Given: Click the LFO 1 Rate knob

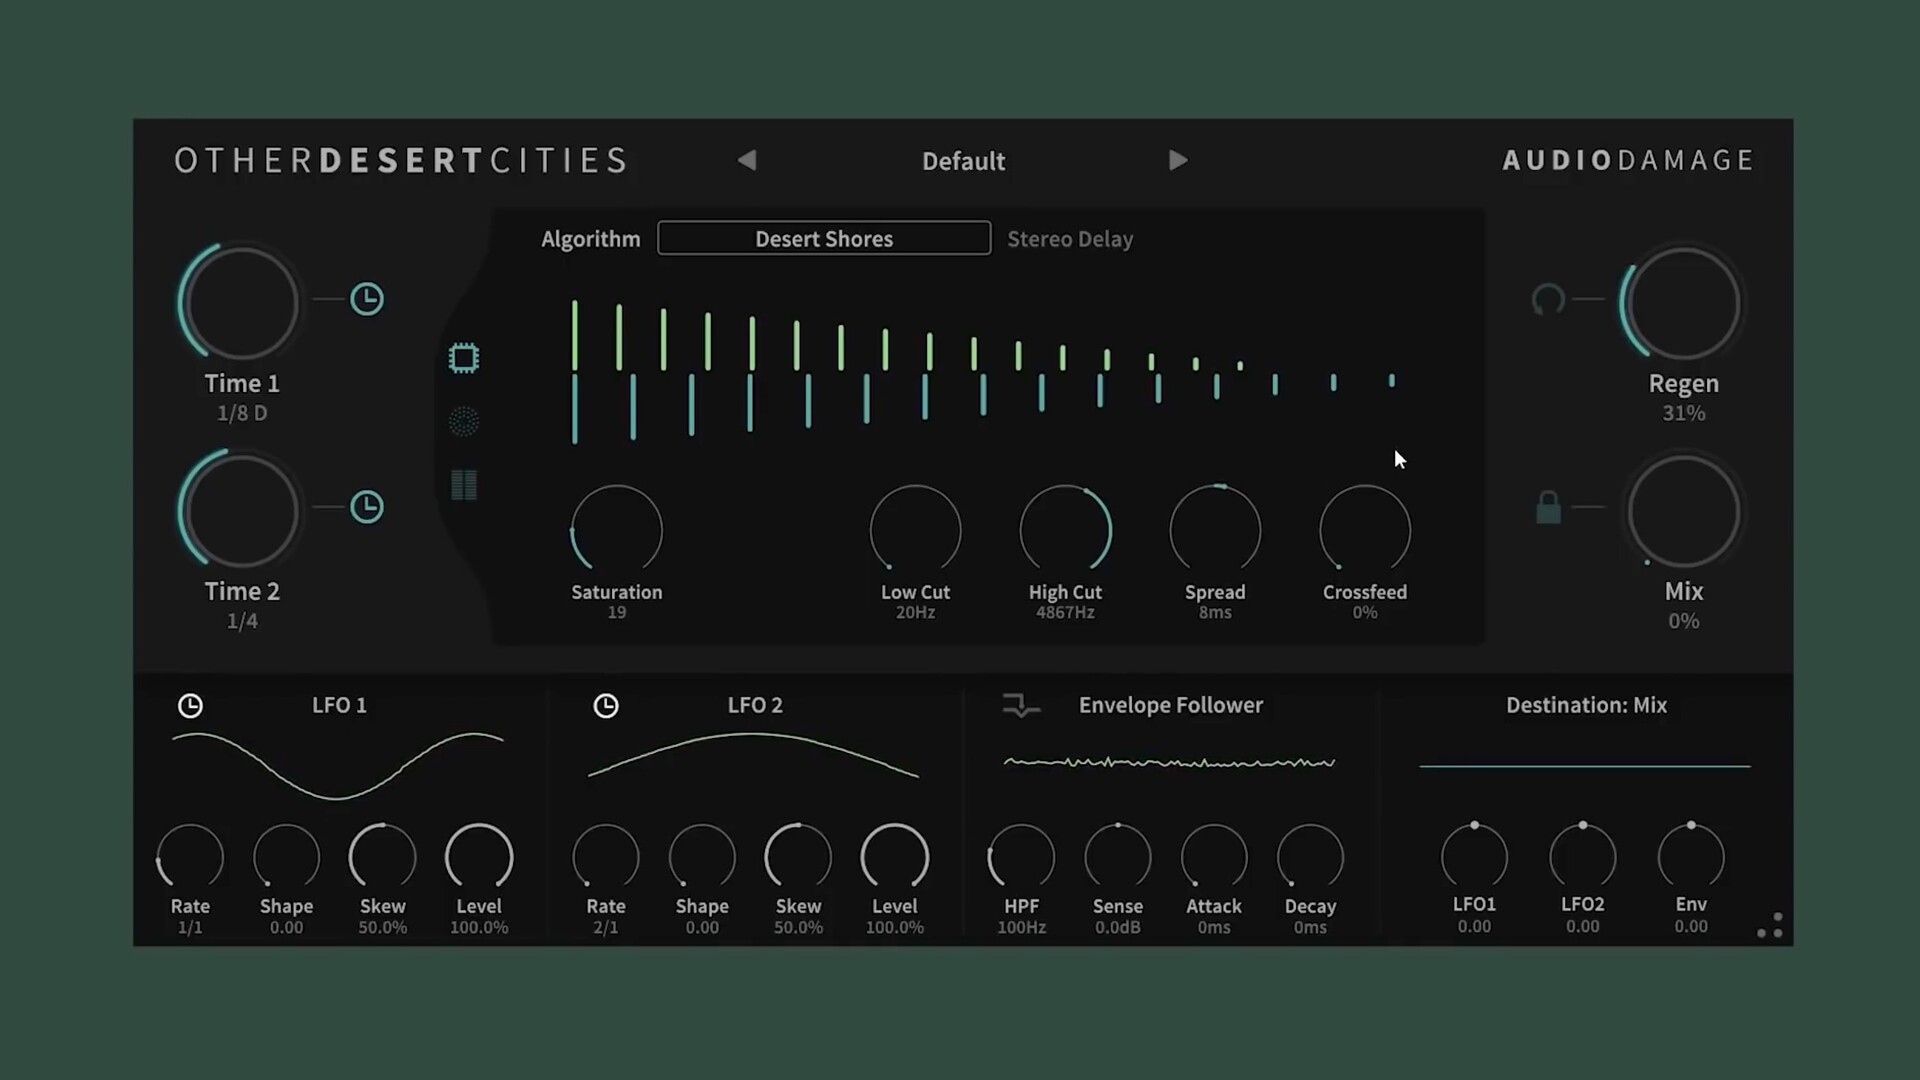Looking at the screenshot, I should tap(190, 857).
